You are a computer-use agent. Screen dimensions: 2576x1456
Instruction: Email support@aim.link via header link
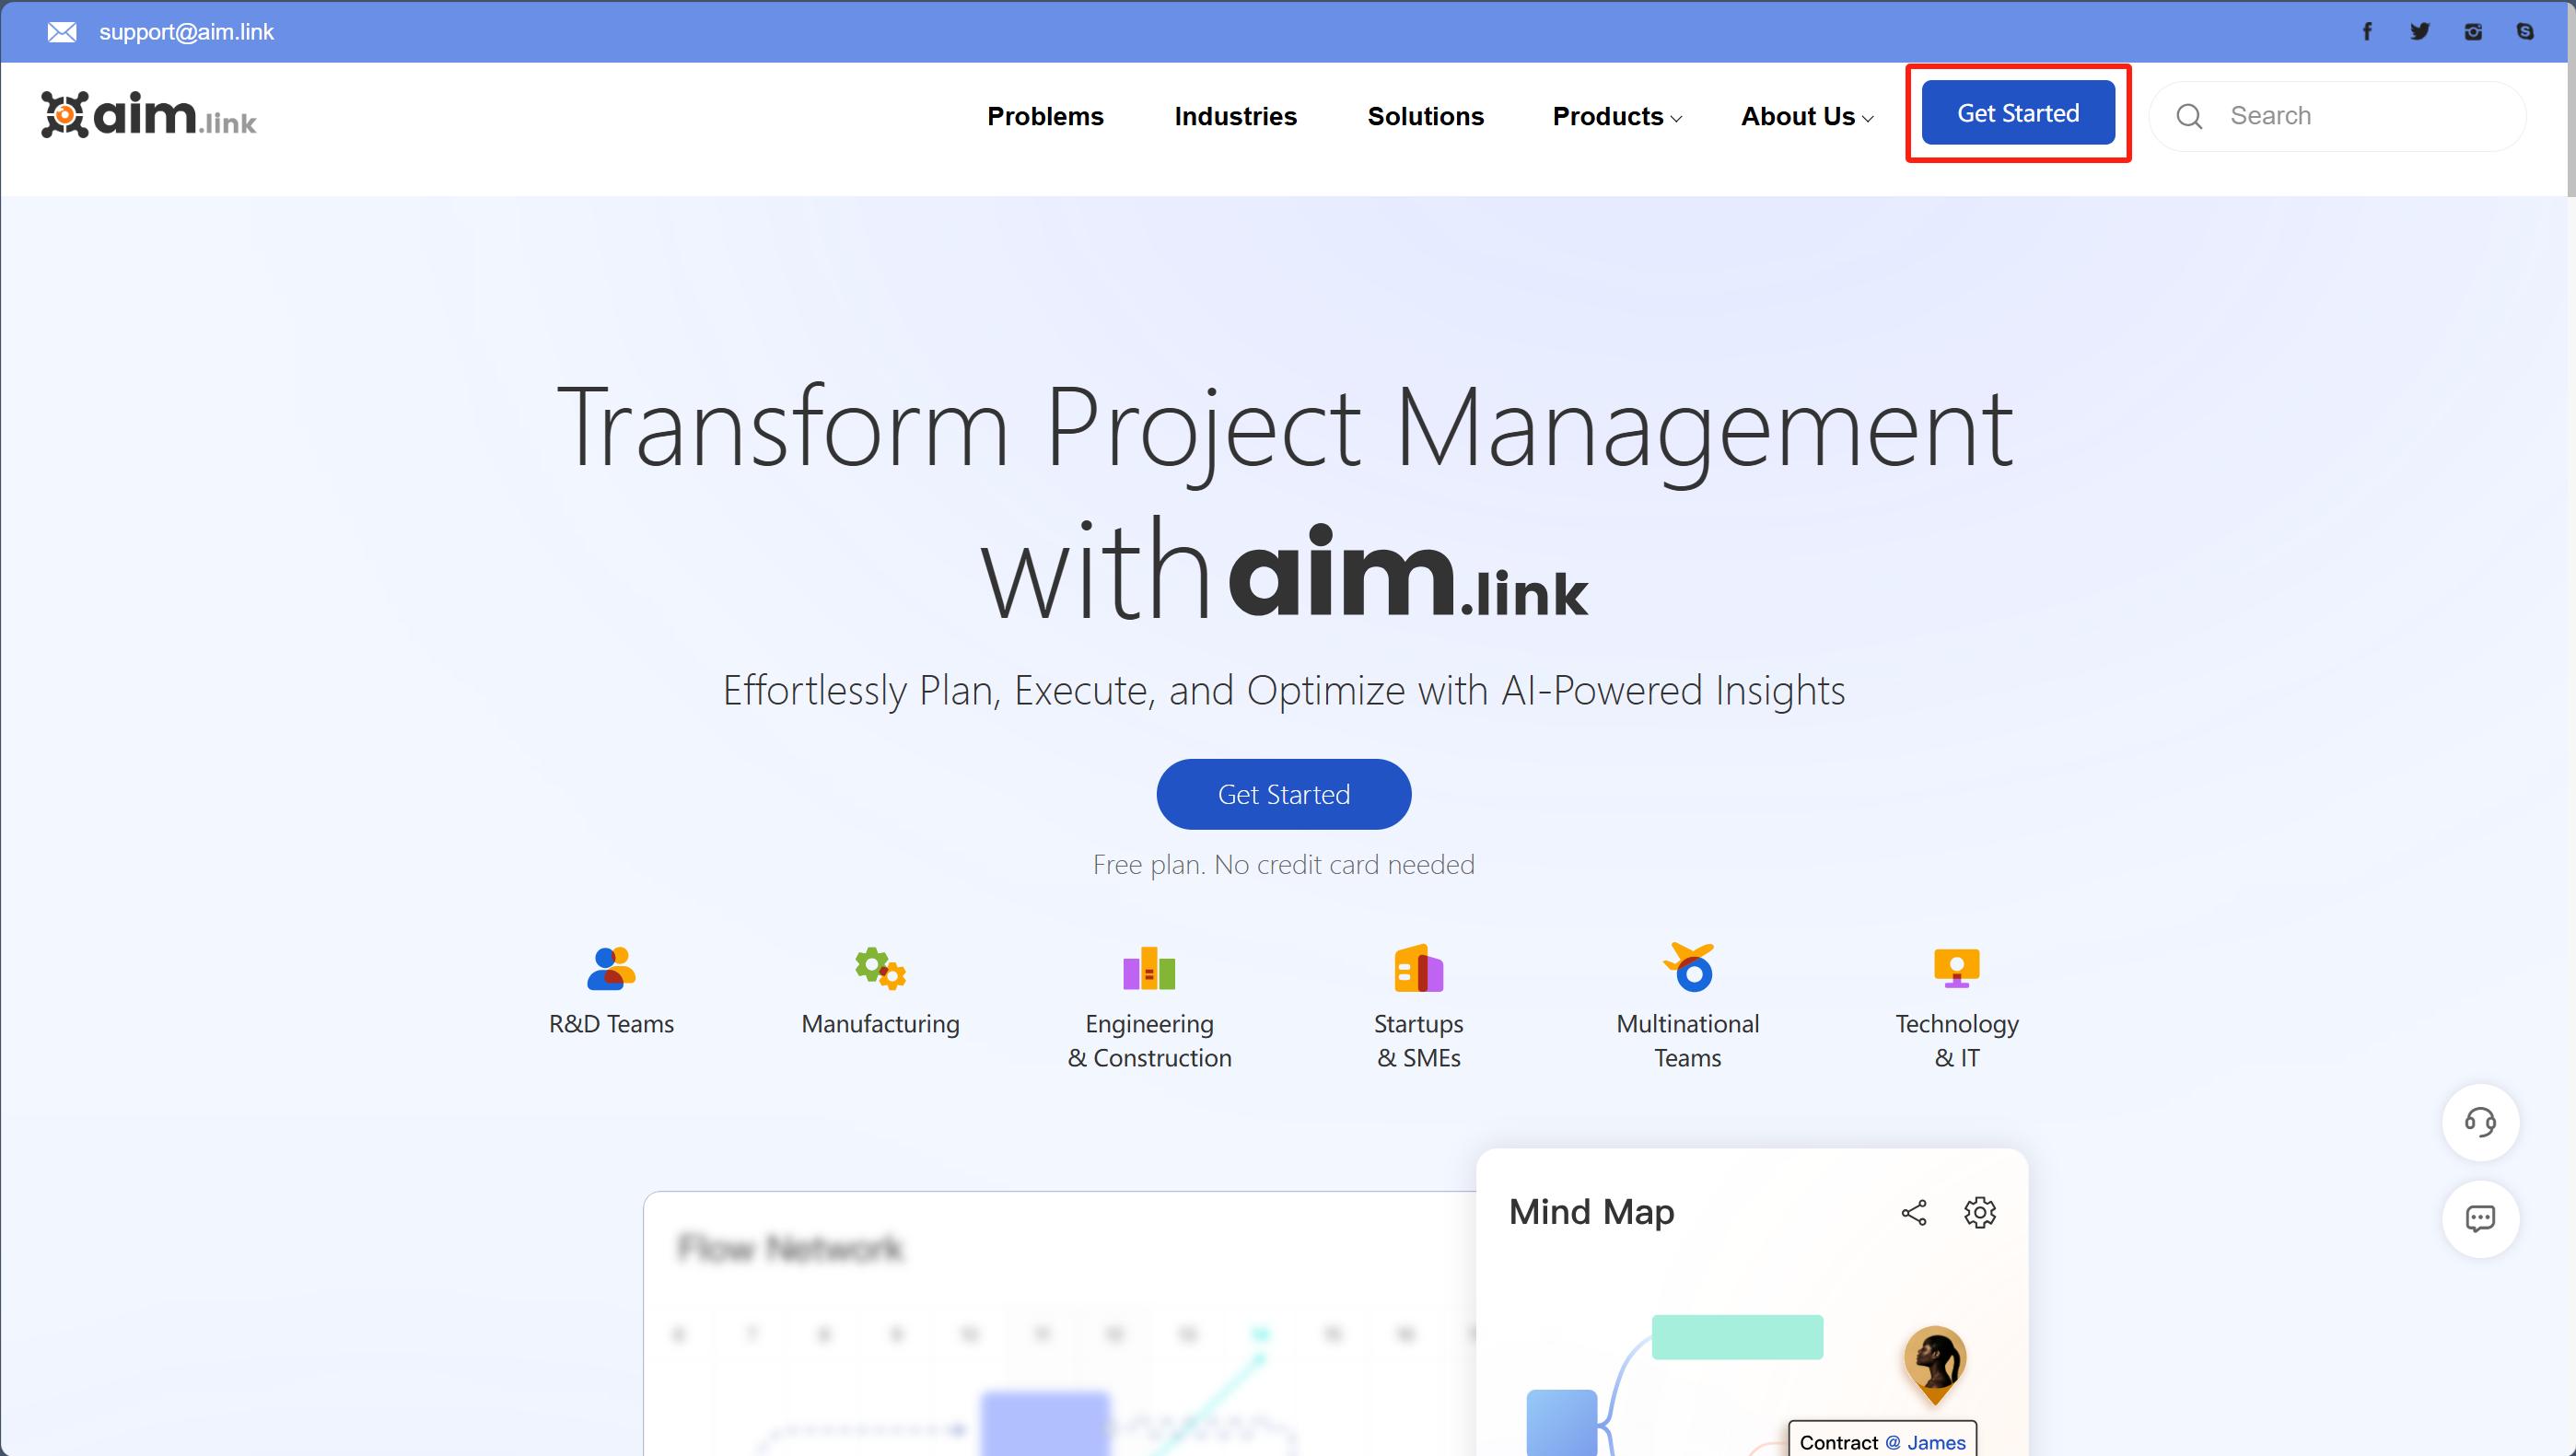tap(186, 31)
